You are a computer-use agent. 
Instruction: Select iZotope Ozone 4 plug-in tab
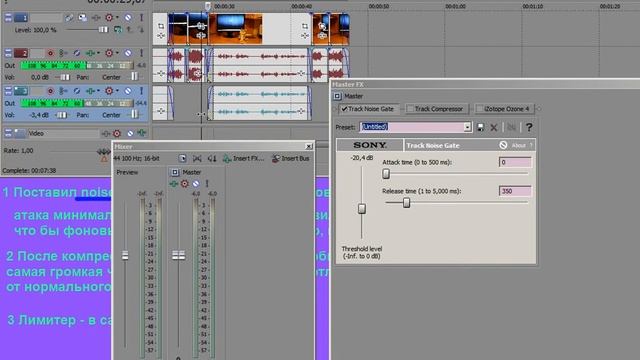[504, 109]
